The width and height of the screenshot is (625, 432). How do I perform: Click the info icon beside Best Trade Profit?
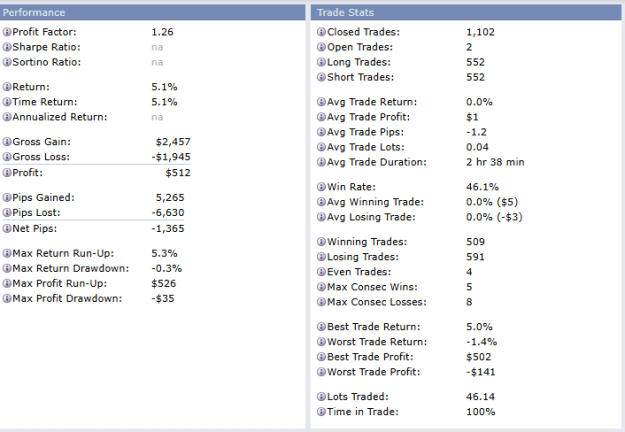pyautogui.click(x=321, y=357)
